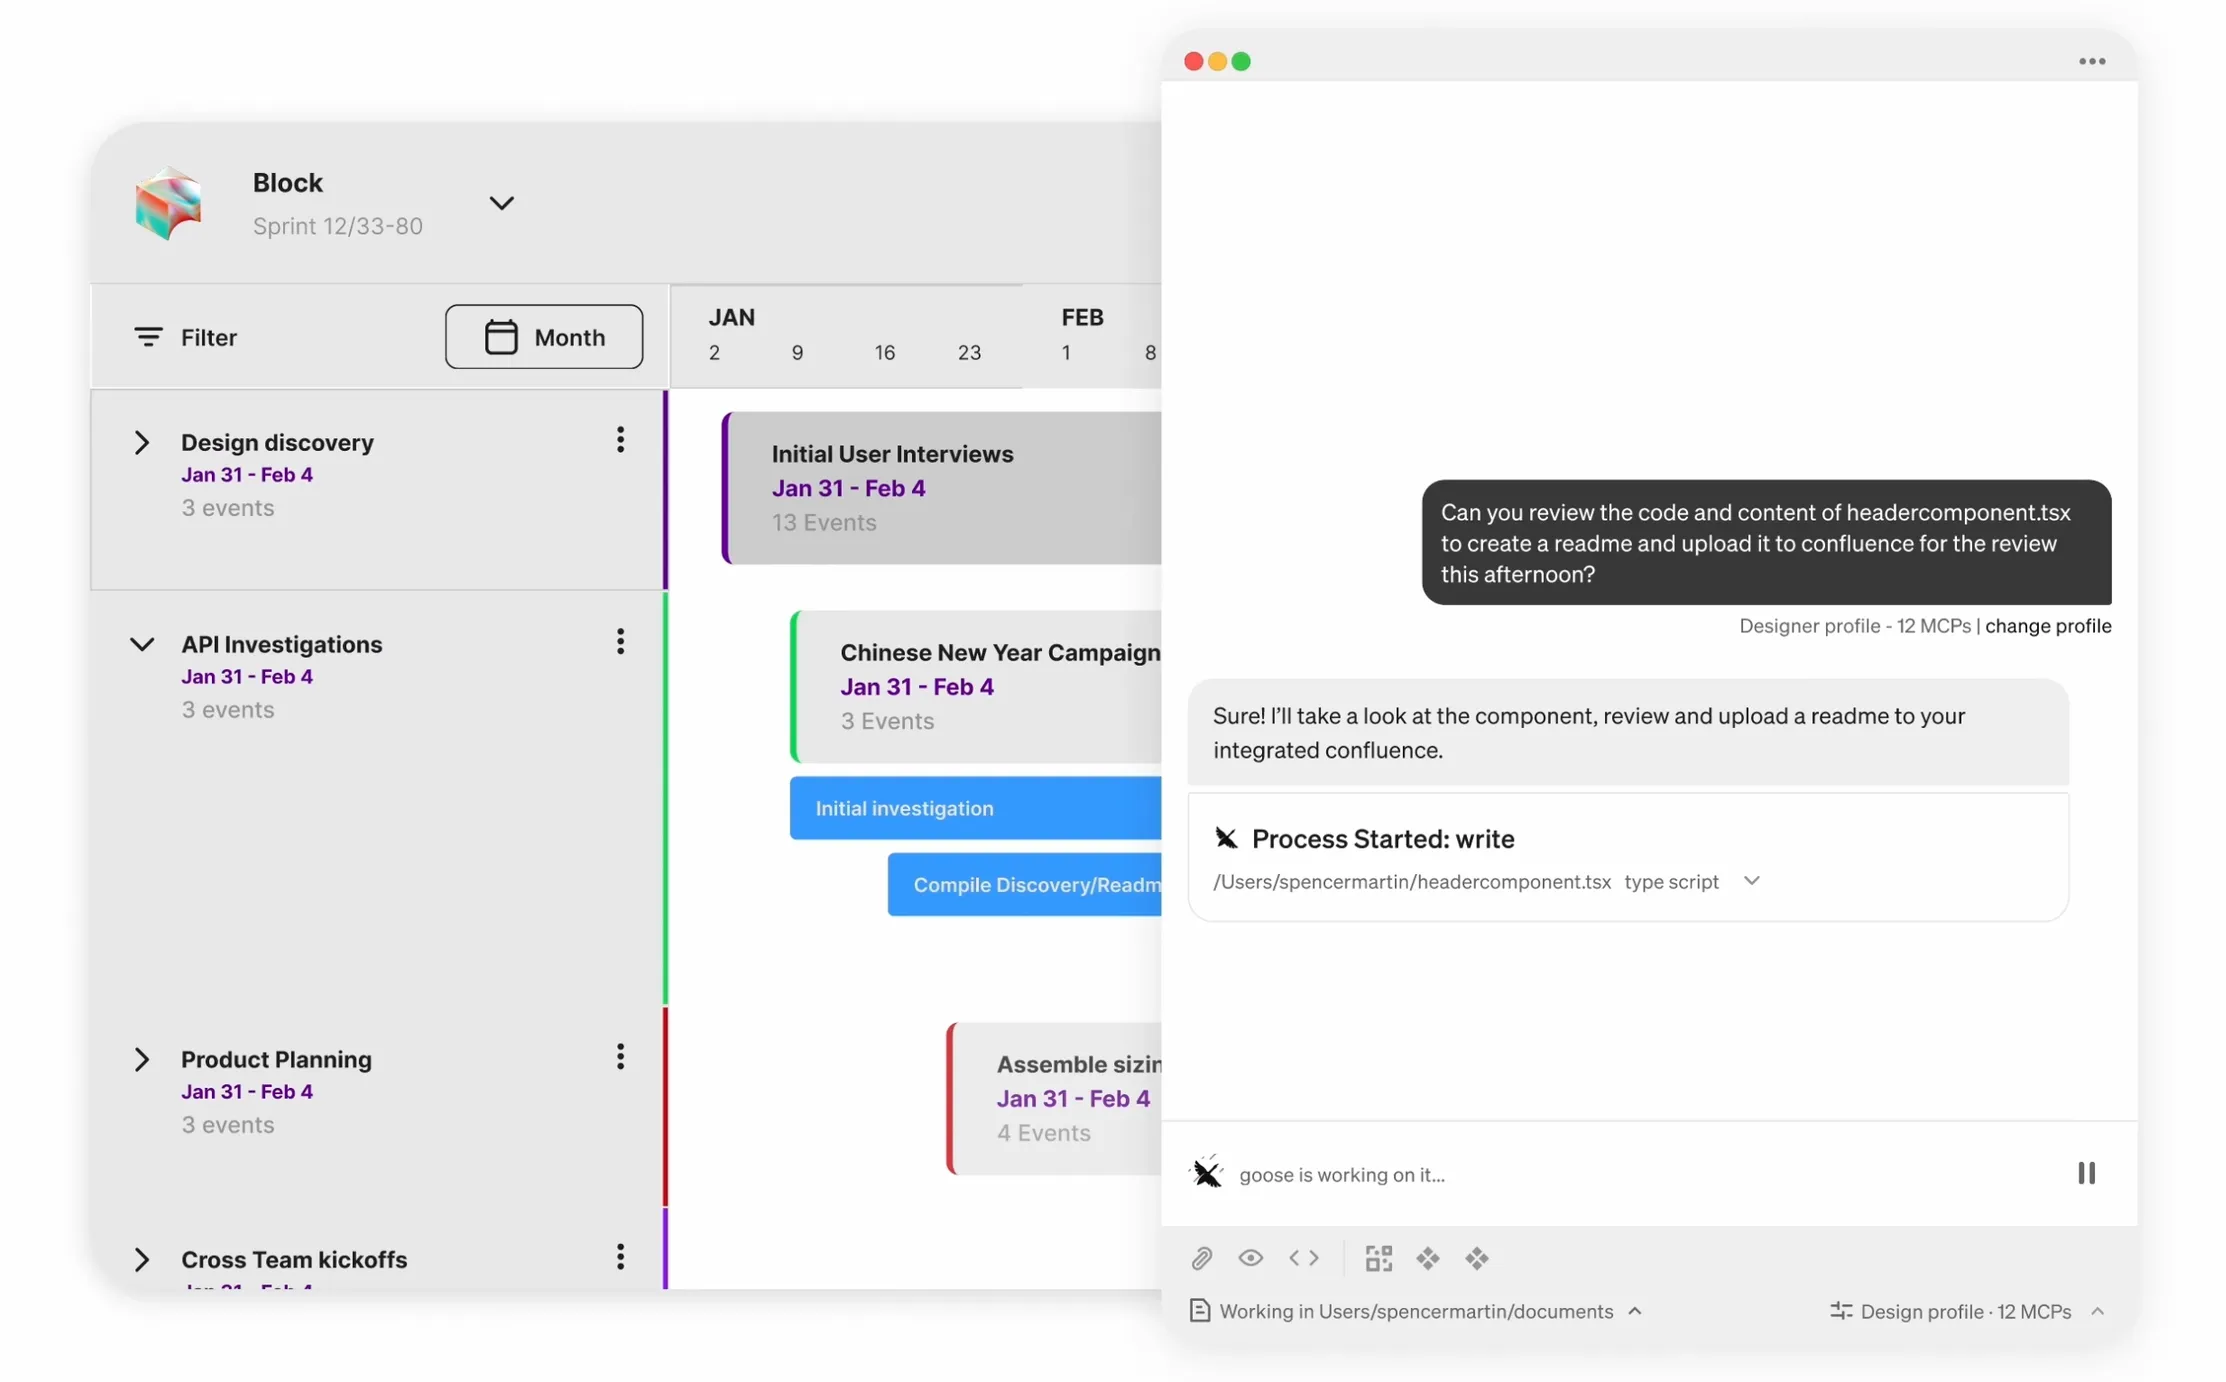2226x1382 pixels.
Task: Open Design profile 12 MCPs selector
Action: coord(1966,1311)
